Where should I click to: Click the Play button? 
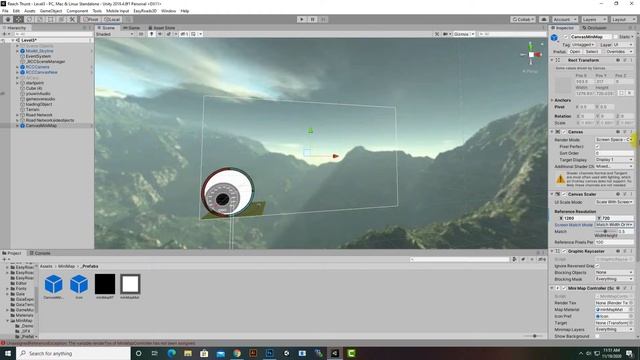tap(302, 19)
